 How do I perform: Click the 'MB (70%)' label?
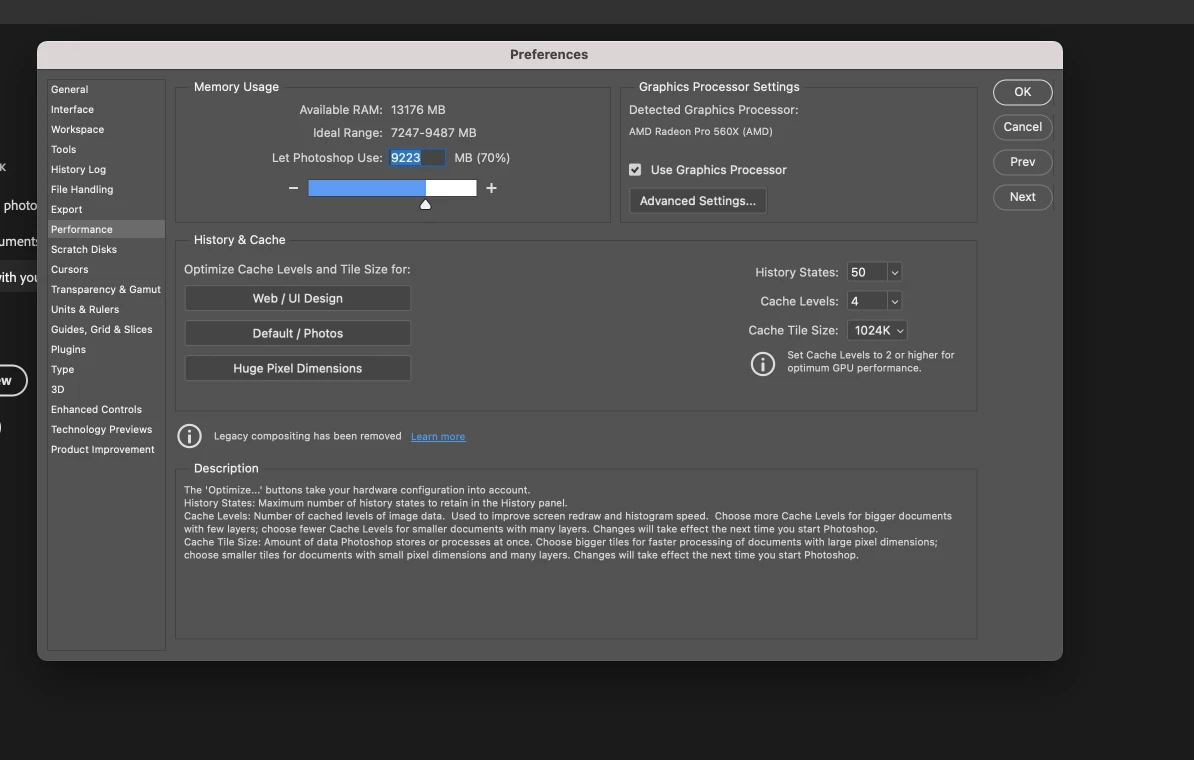[482, 158]
